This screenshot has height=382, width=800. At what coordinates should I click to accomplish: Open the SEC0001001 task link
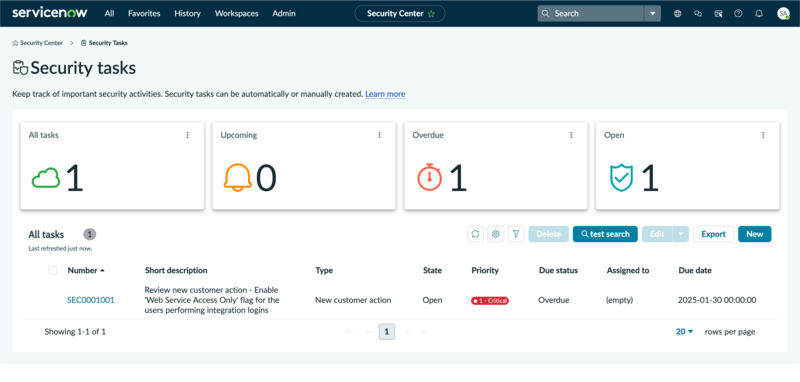tap(91, 300)
